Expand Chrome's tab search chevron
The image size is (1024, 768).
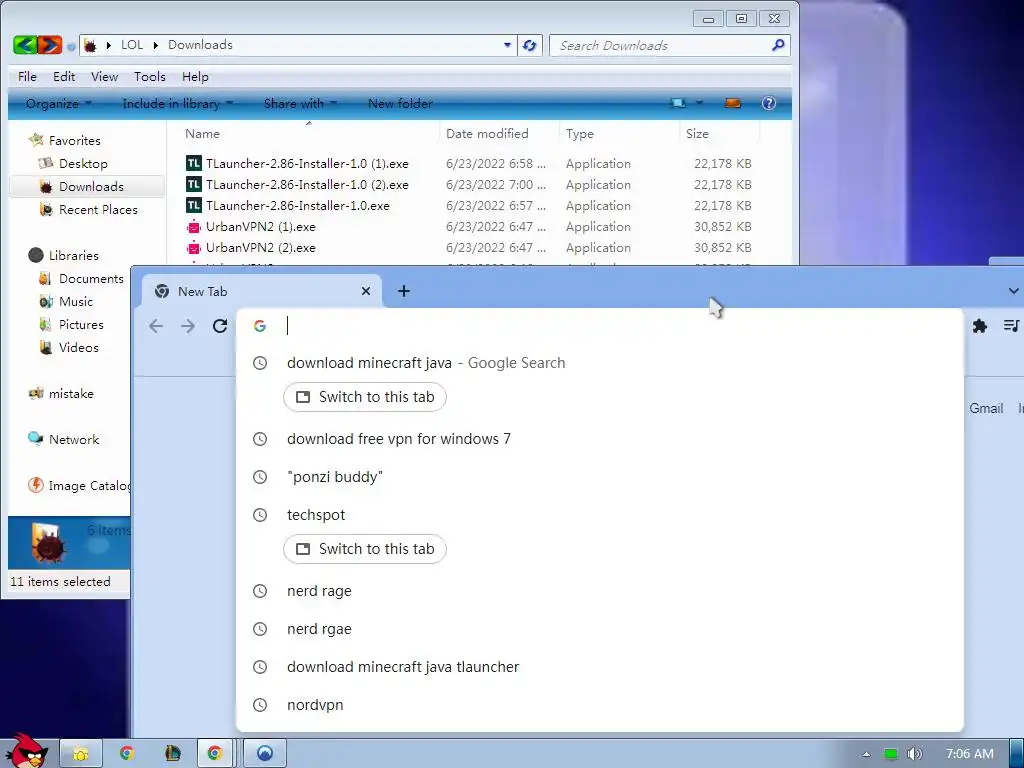click(x=1013, y=291)
